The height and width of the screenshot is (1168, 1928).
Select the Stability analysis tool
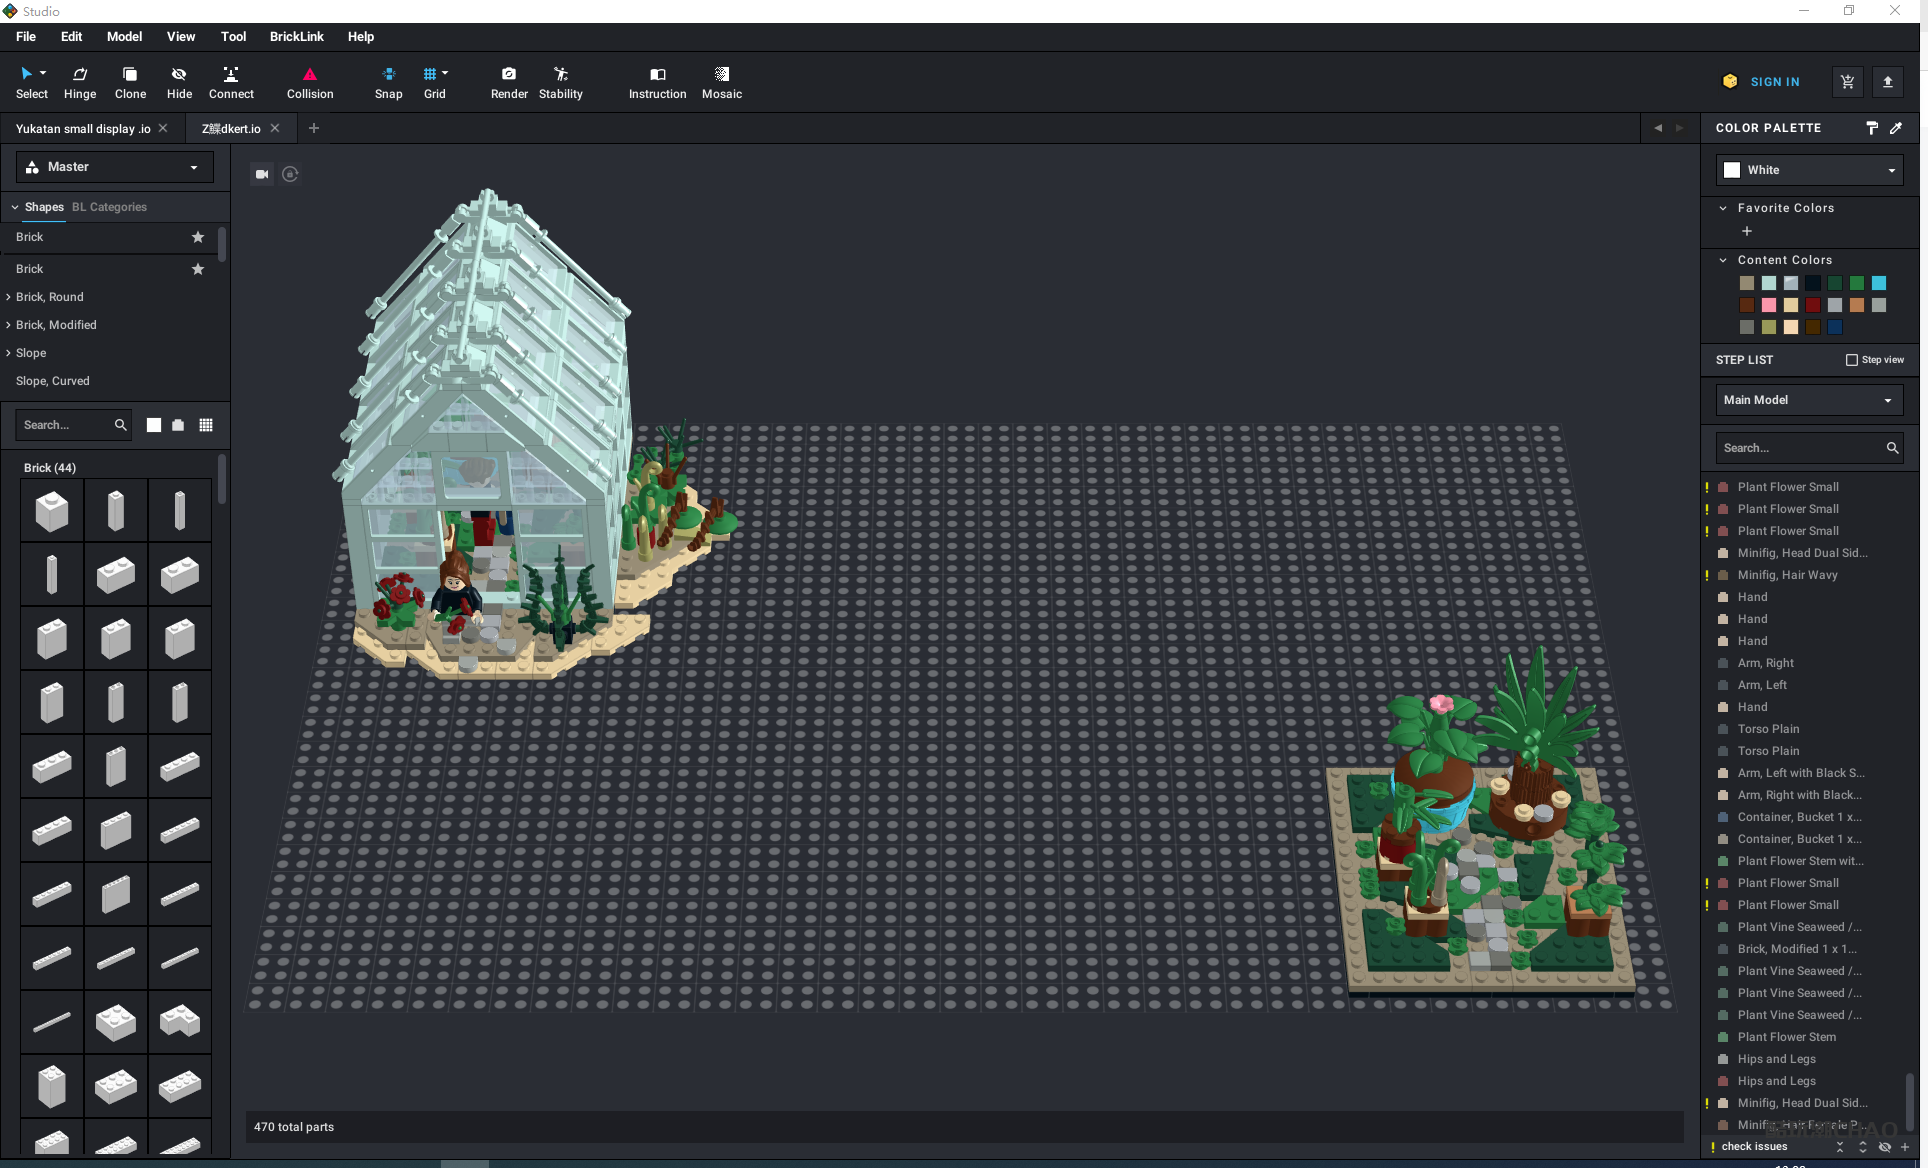pyautogui.click(x=558, y=81)
